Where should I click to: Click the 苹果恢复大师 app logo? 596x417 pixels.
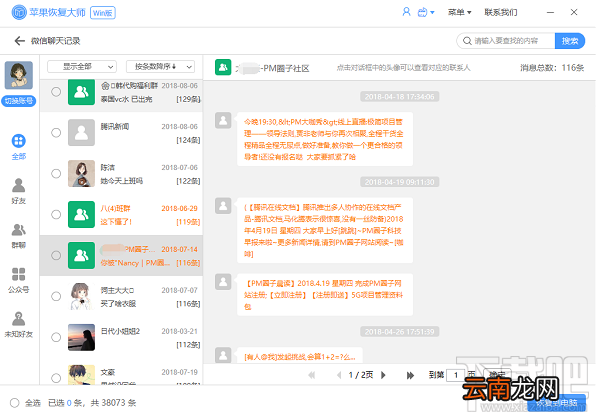[x=19, y=12]
